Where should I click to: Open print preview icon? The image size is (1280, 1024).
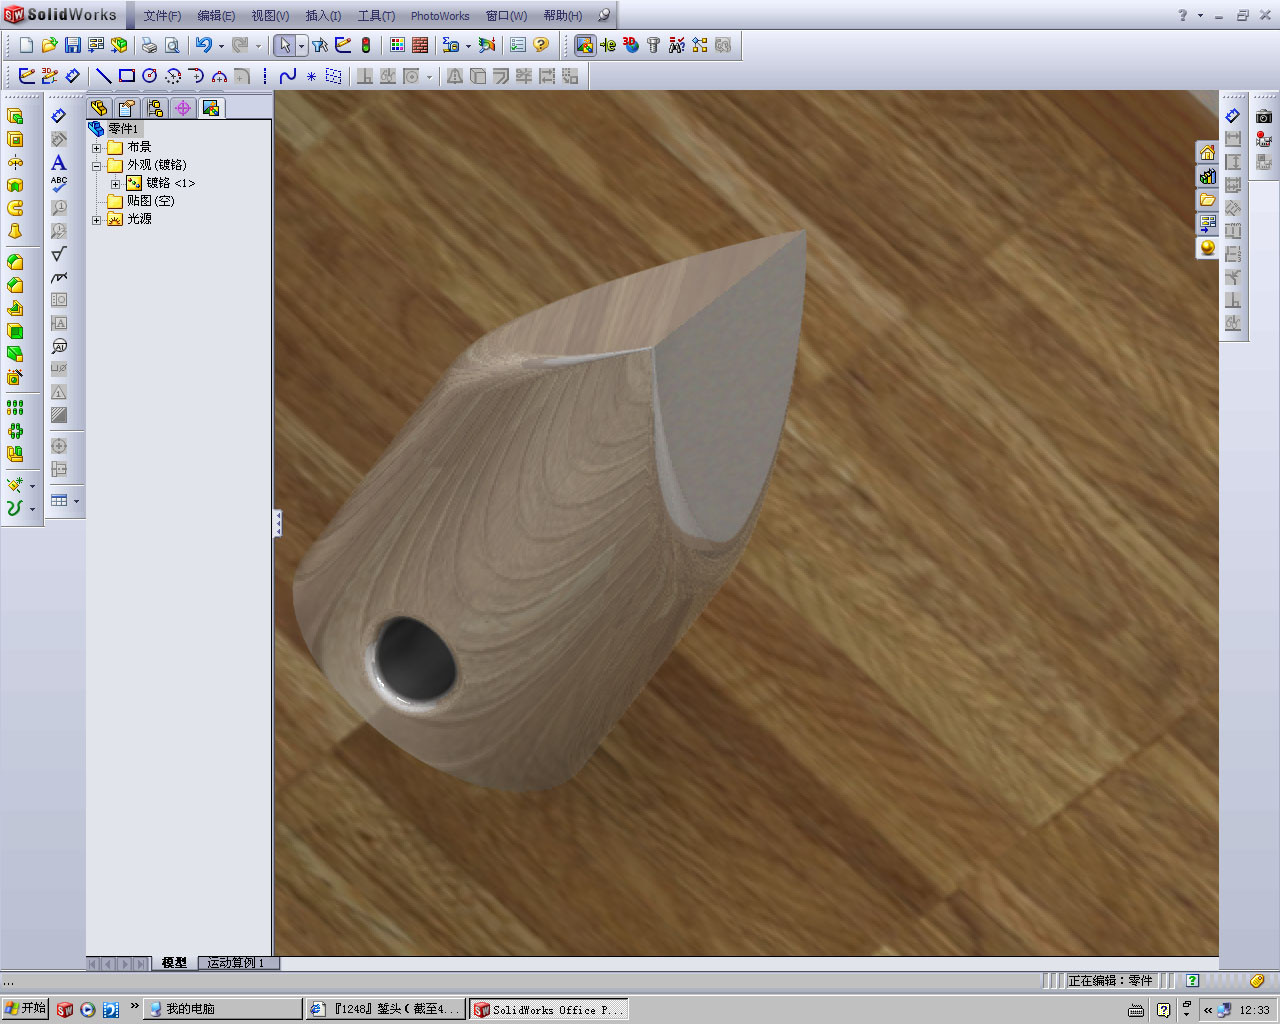click(x=172, y=45)
